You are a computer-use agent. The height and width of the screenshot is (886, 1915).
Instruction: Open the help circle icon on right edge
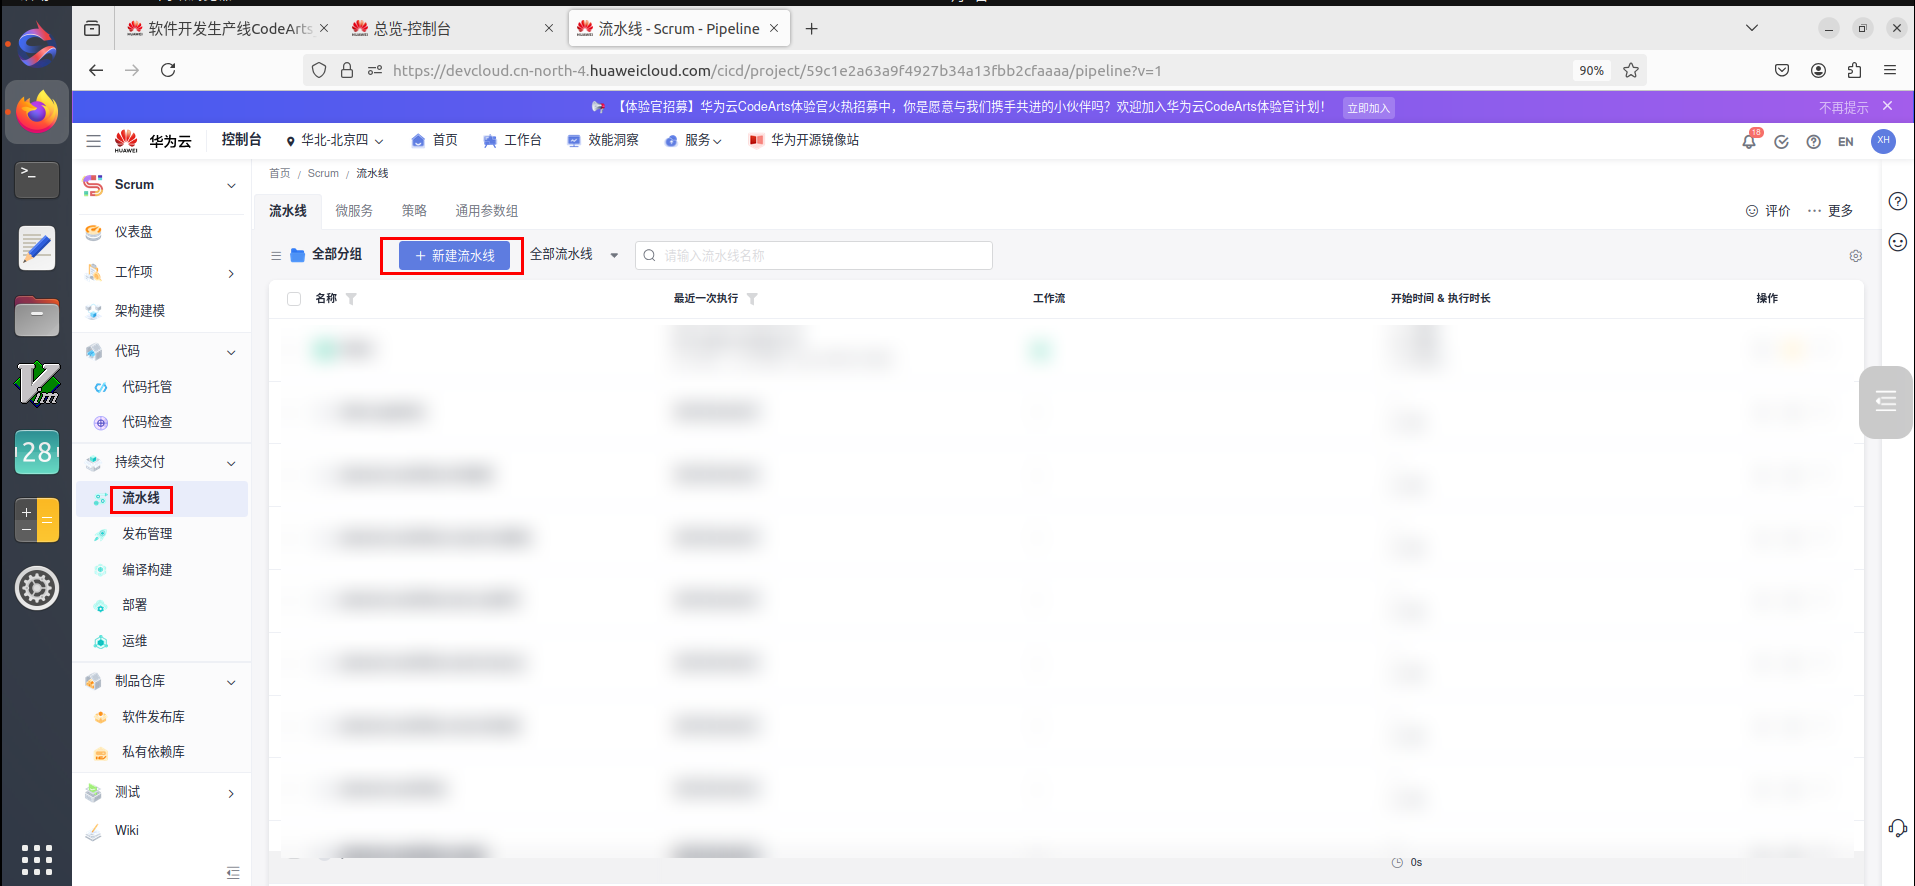[1897, 201]
